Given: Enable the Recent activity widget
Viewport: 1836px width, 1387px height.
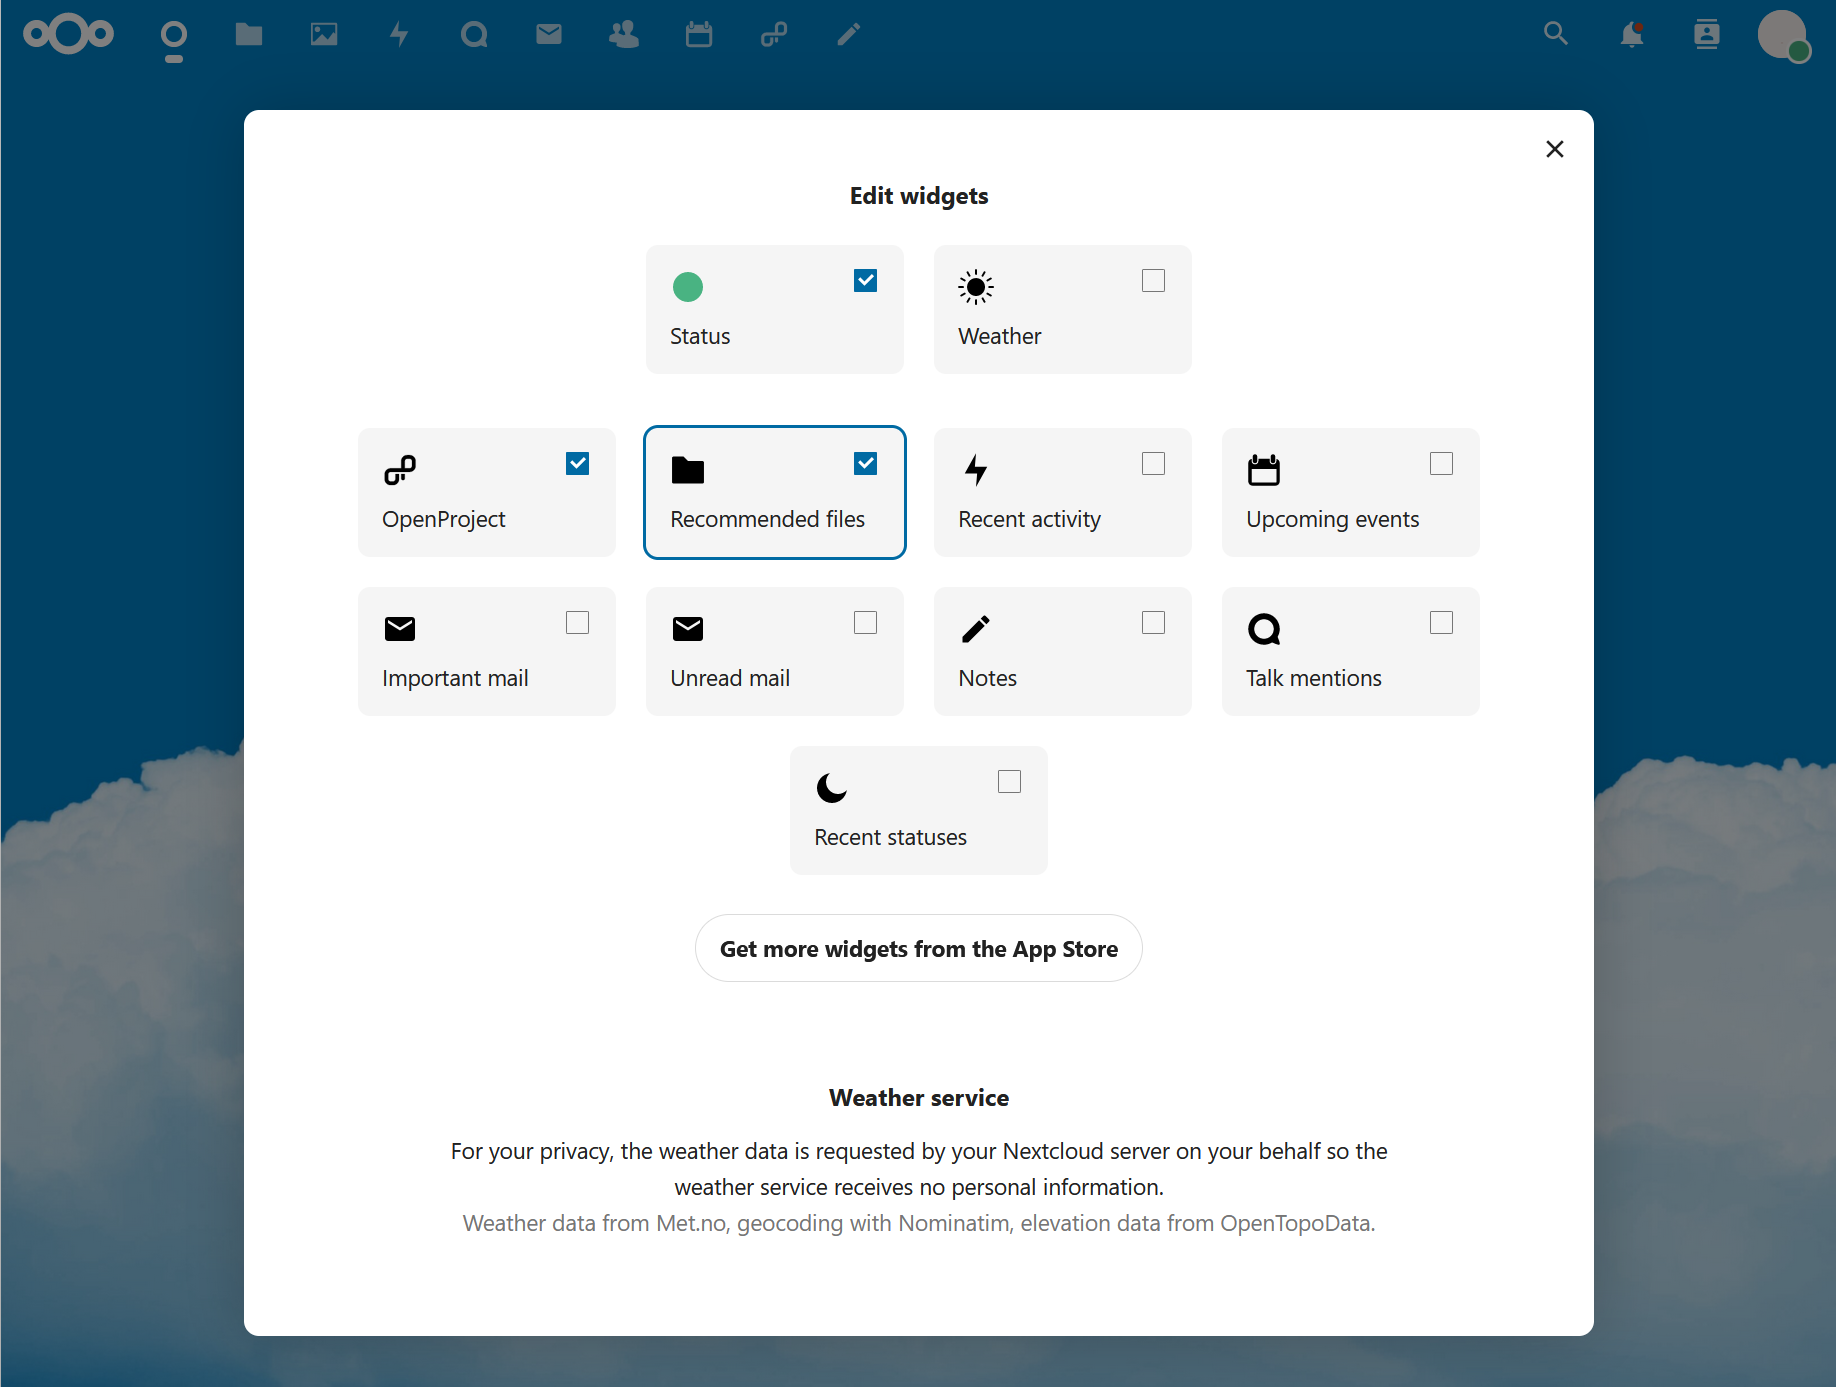Looking at the screenshot, I should (1153, 463).
